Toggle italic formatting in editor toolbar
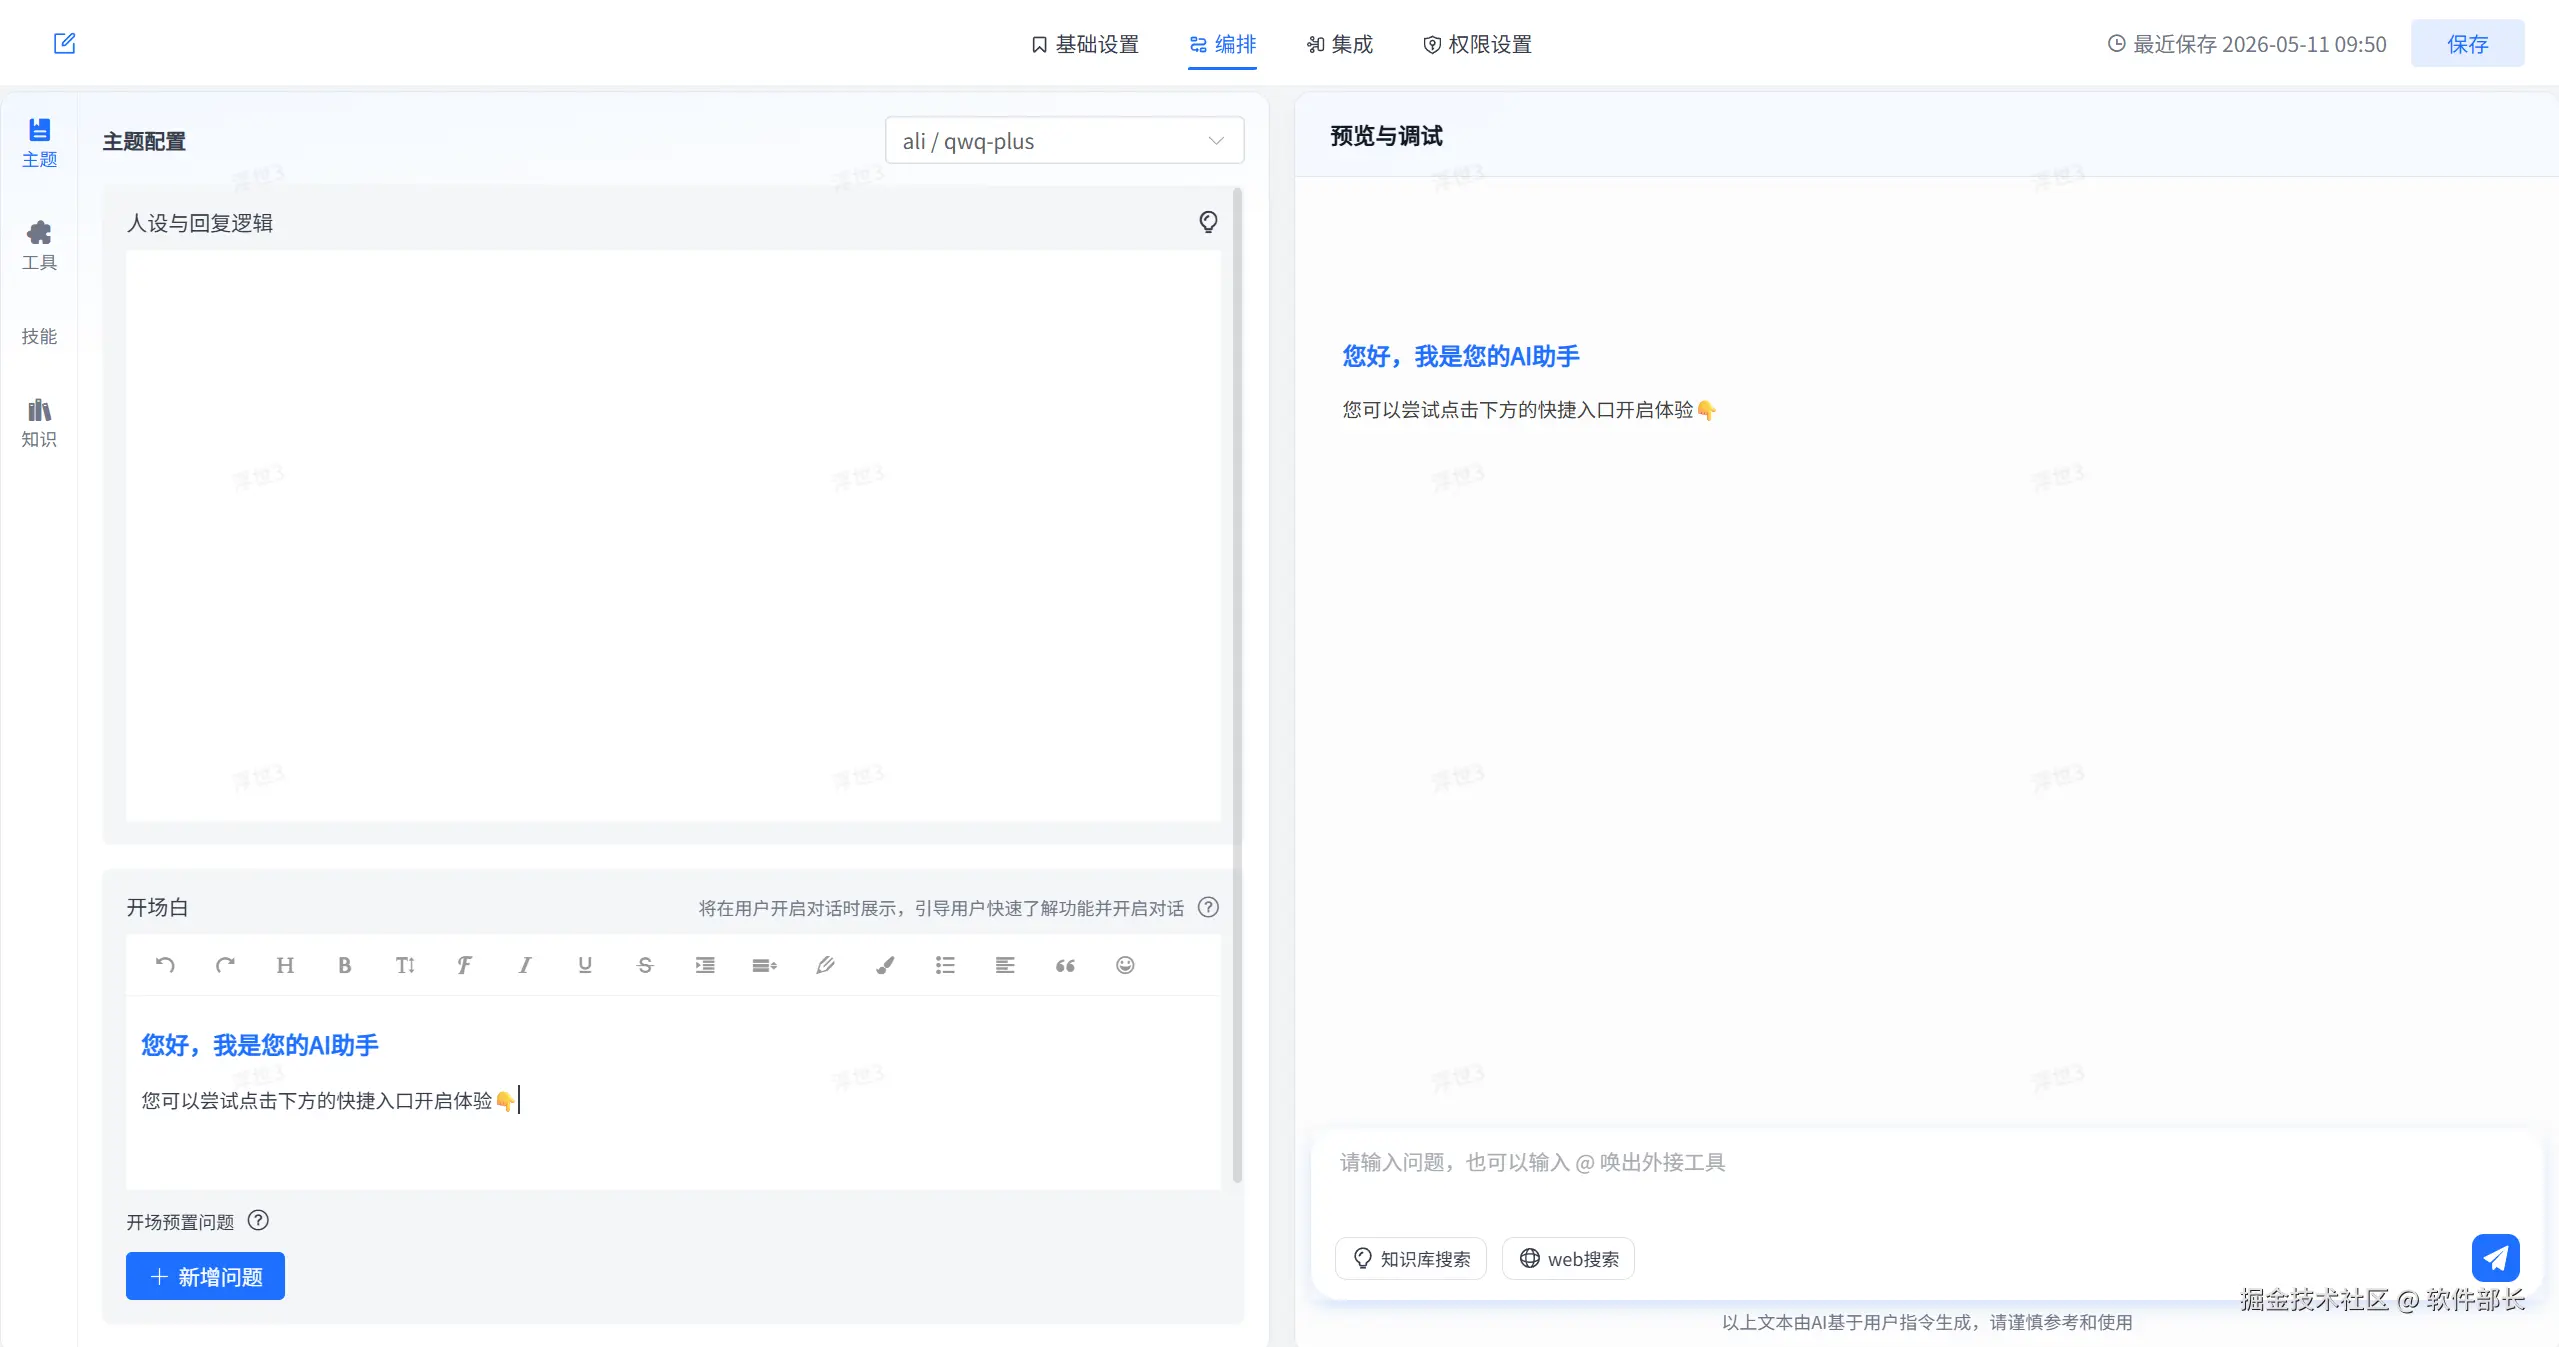The height and width of the screenshot is (1347, 2559). 525,965
